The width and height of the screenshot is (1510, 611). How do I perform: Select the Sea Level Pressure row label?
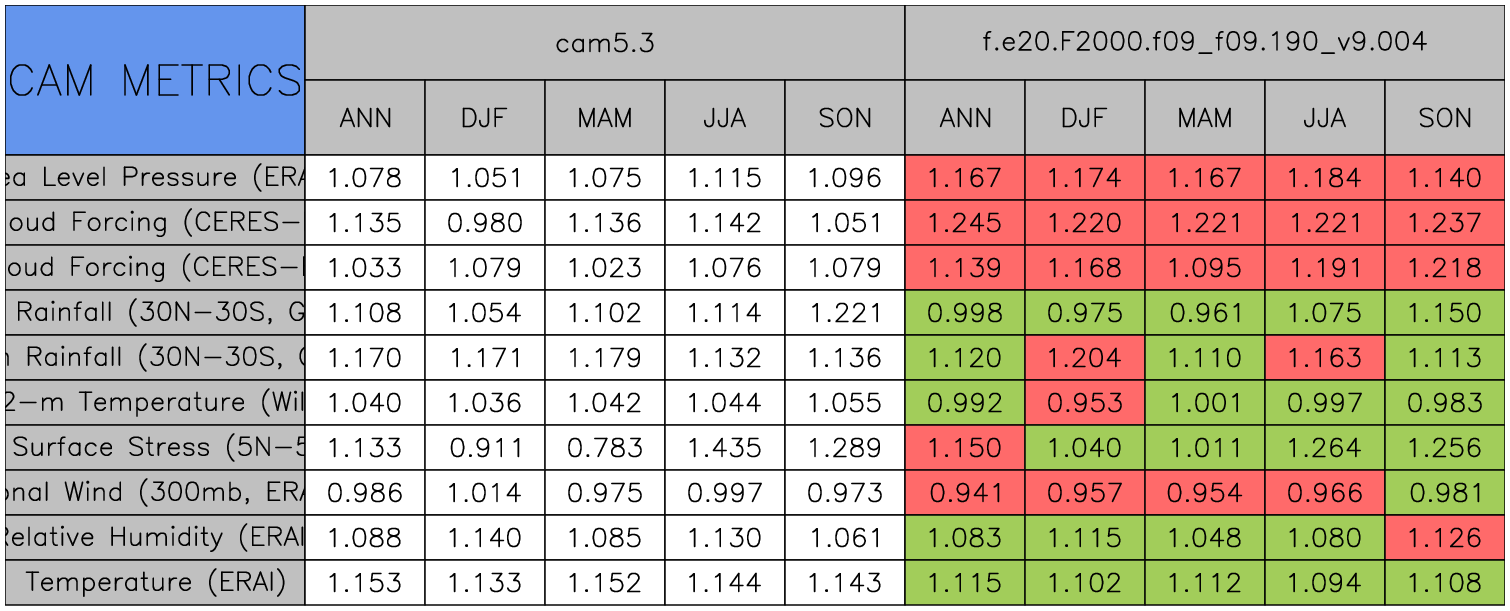click(x=155, y=178)
